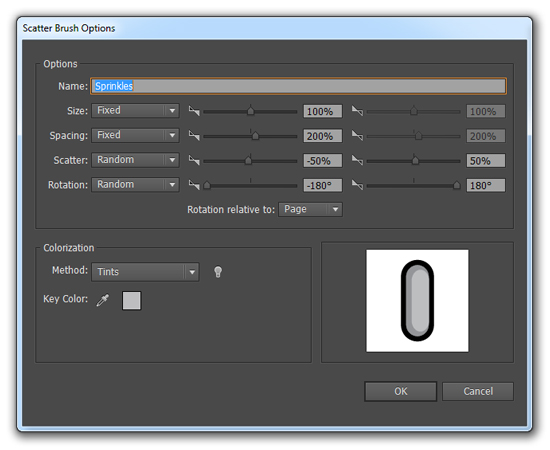The image size is (550, 450).
Task: Expand the Rotation Random dropdown
Action: point(135,184)
